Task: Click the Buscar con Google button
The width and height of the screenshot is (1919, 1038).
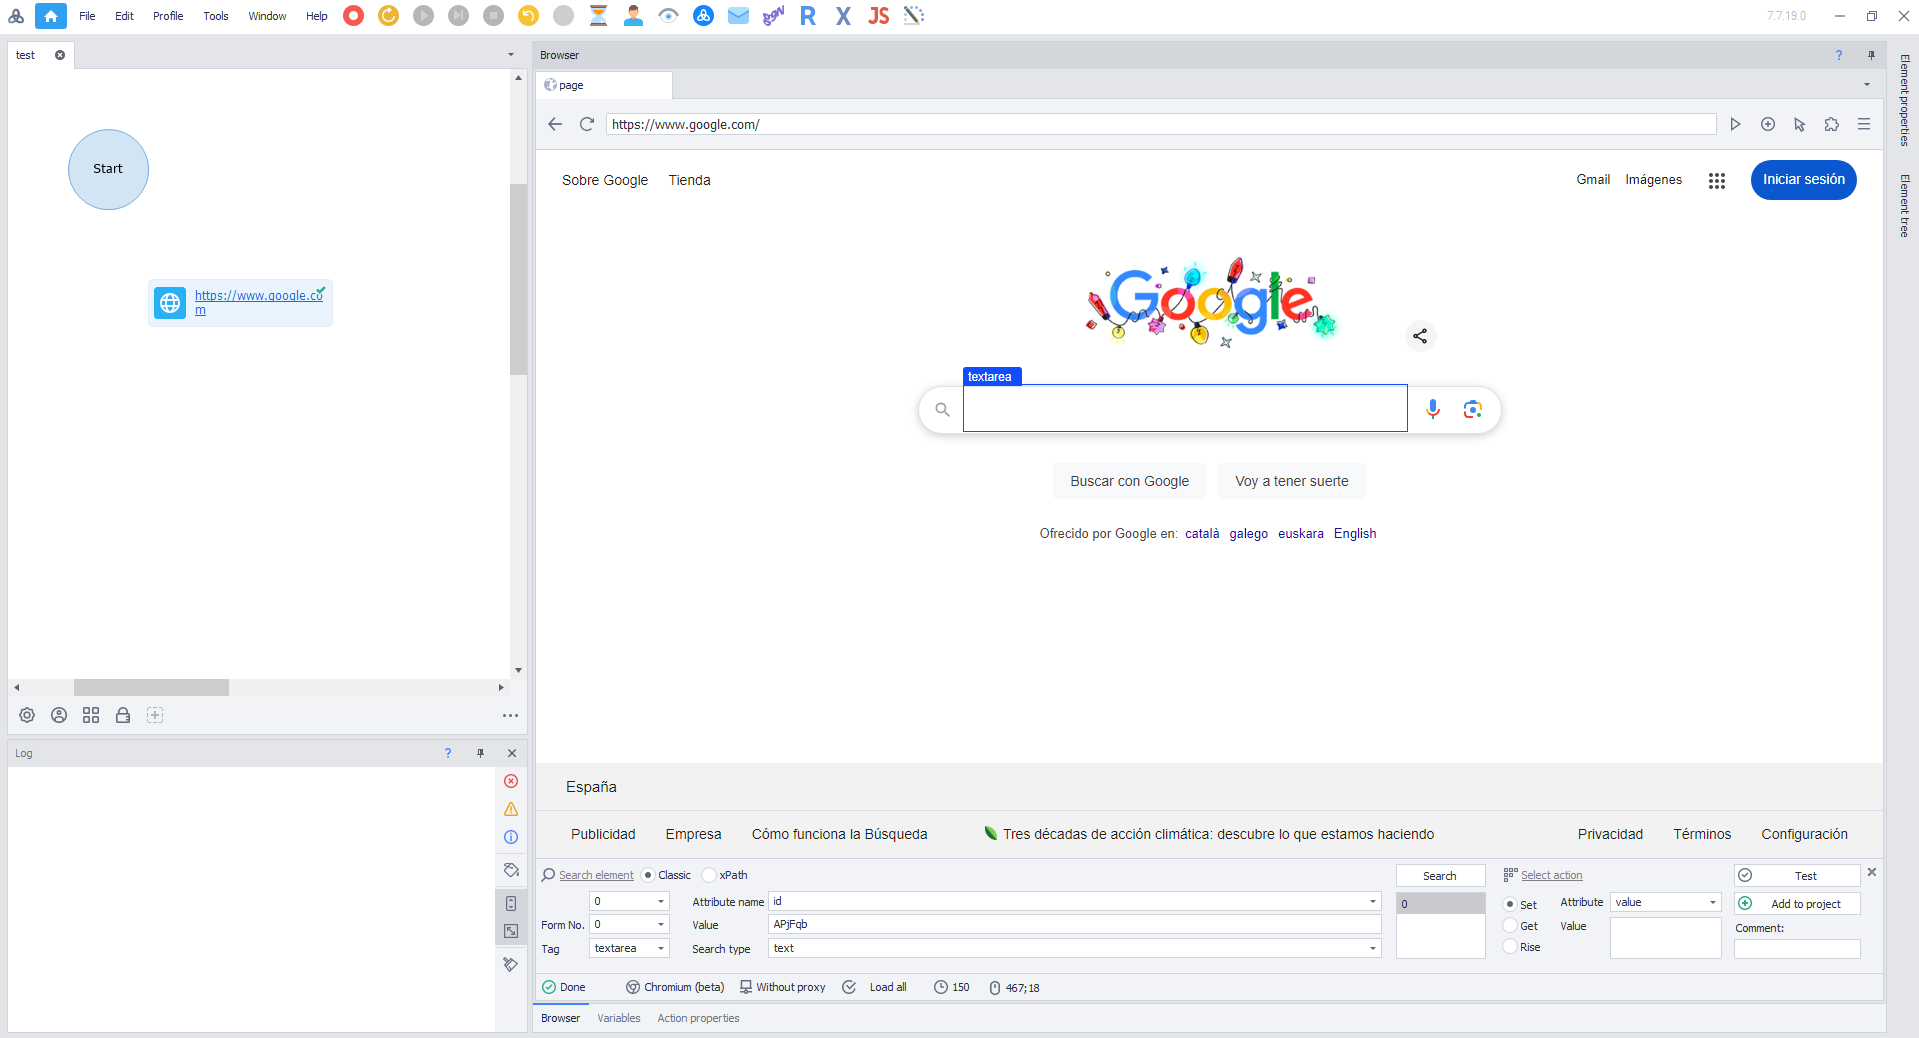Action: [x=1129, y=481]
